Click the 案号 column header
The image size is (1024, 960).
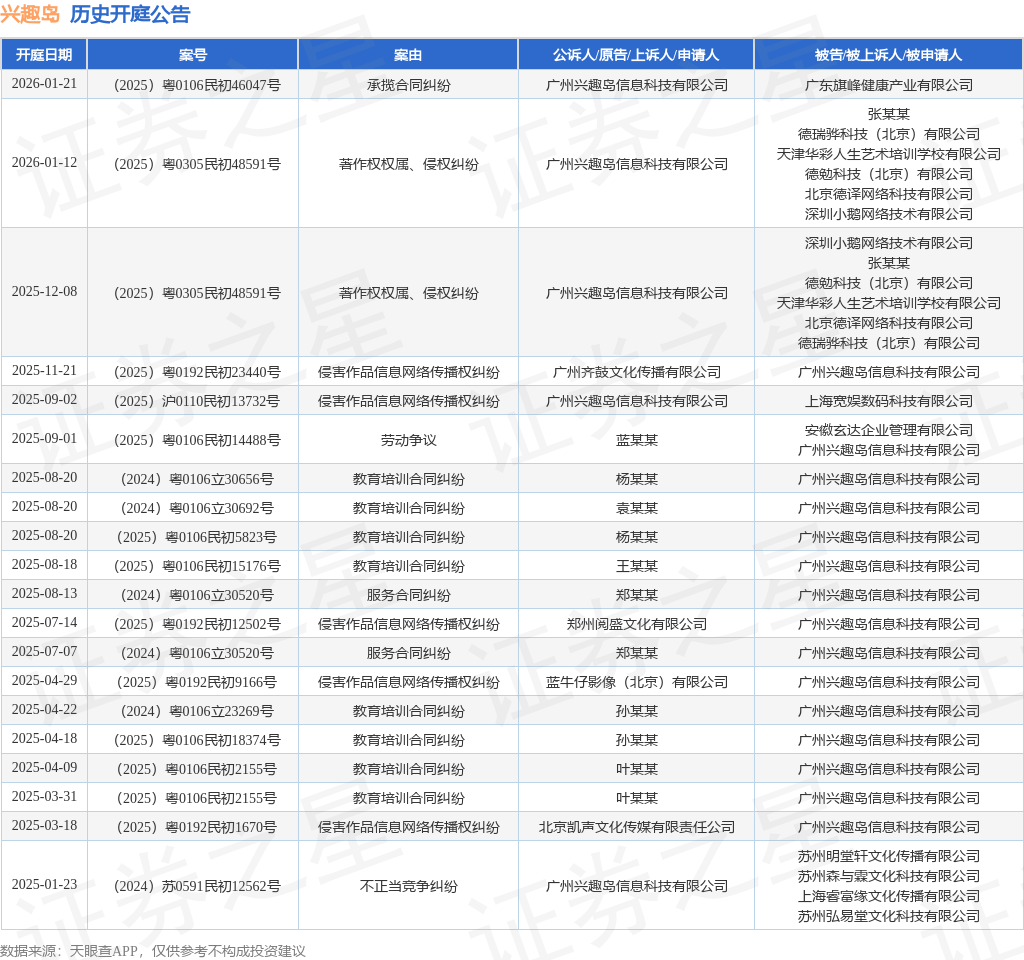pos(193,55)
